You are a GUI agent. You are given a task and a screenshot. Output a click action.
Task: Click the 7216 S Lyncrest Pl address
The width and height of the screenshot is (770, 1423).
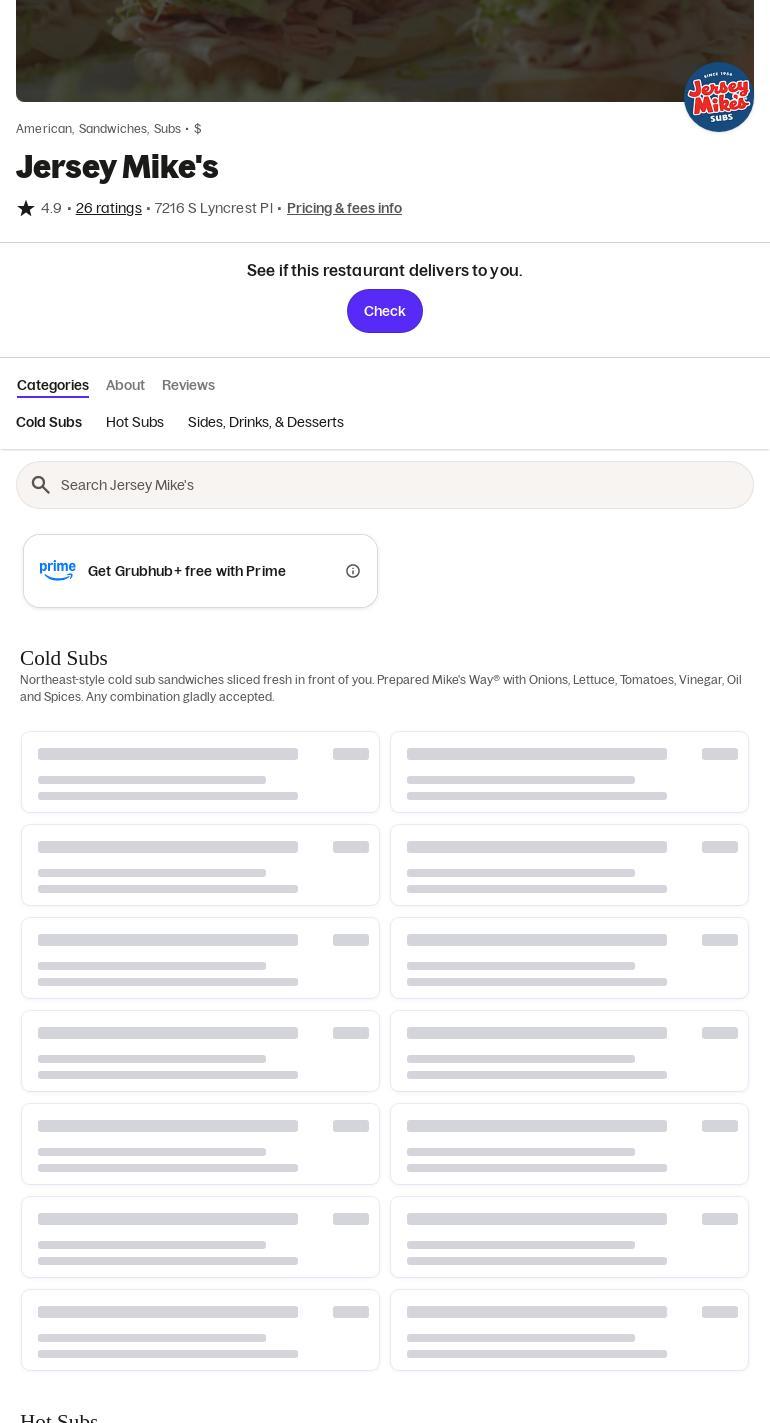pyautogui.click(x=213, y=208)
